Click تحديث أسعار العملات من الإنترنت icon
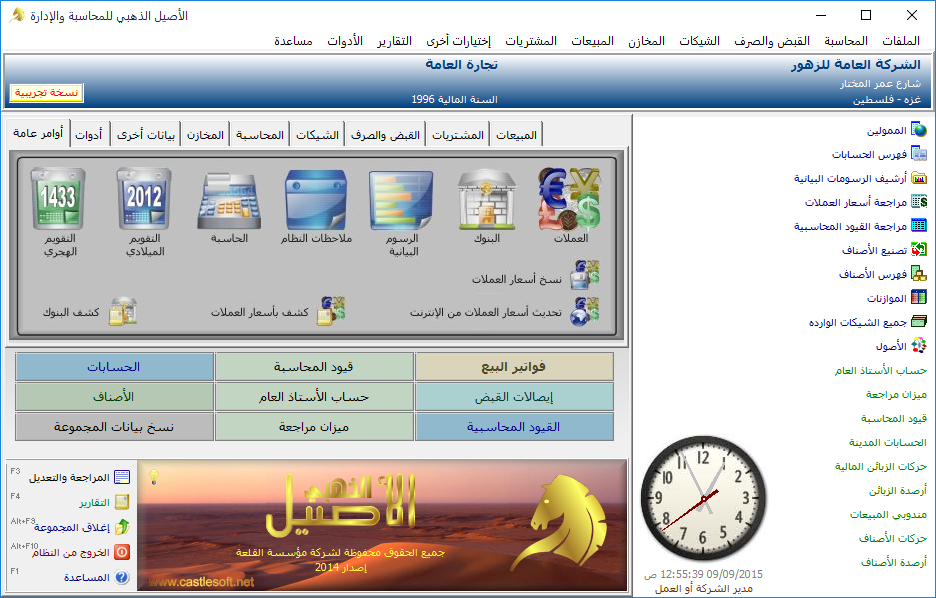 pos(584,312)
